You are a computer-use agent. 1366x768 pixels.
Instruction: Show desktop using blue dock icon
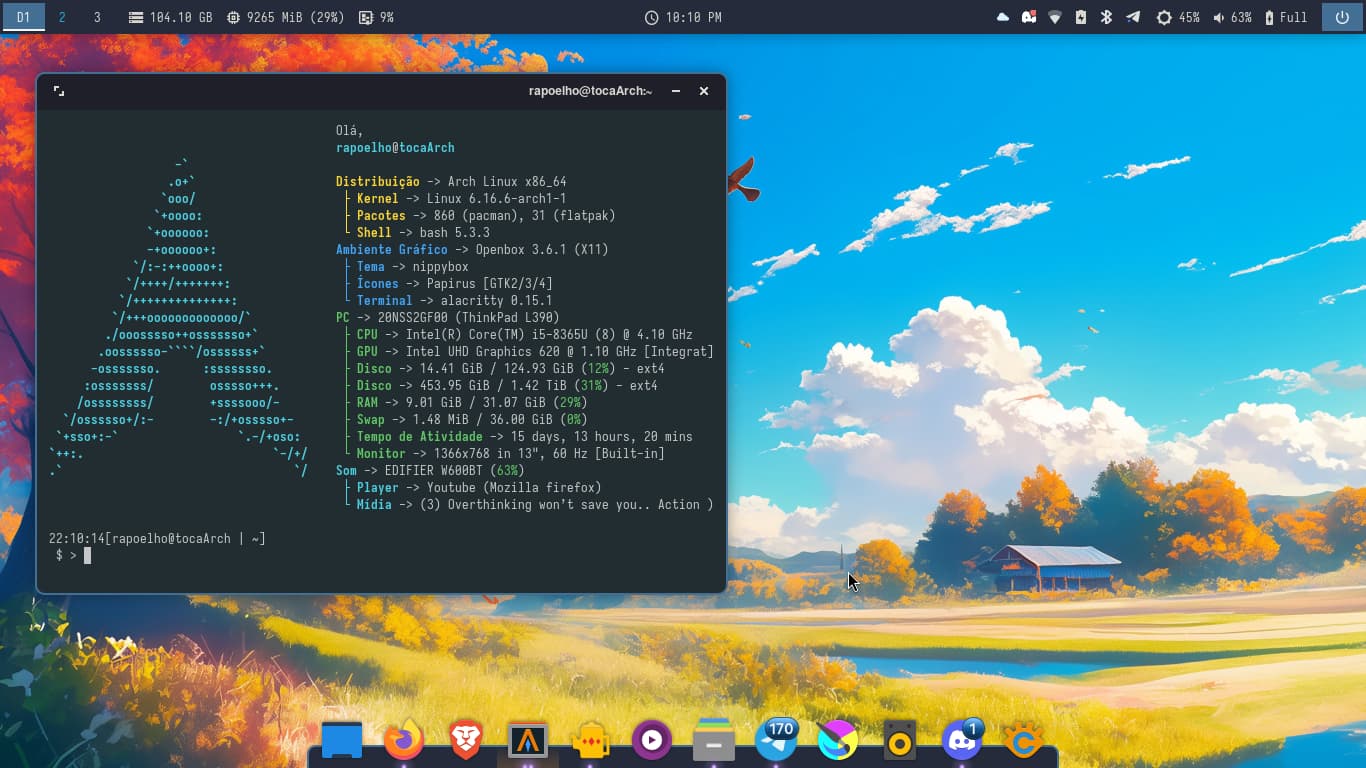(x=342, y=741)
